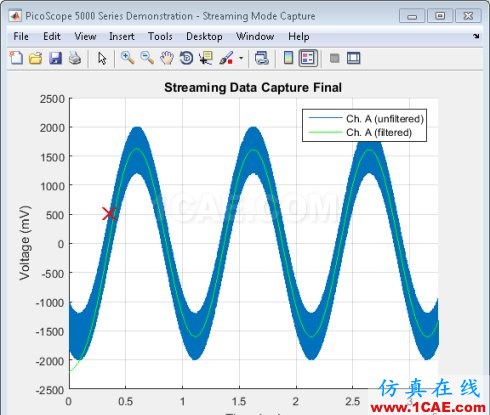Screen dimensions: 490x415
Task: Click the red X marker on the plot
Action: pos(109,214)
